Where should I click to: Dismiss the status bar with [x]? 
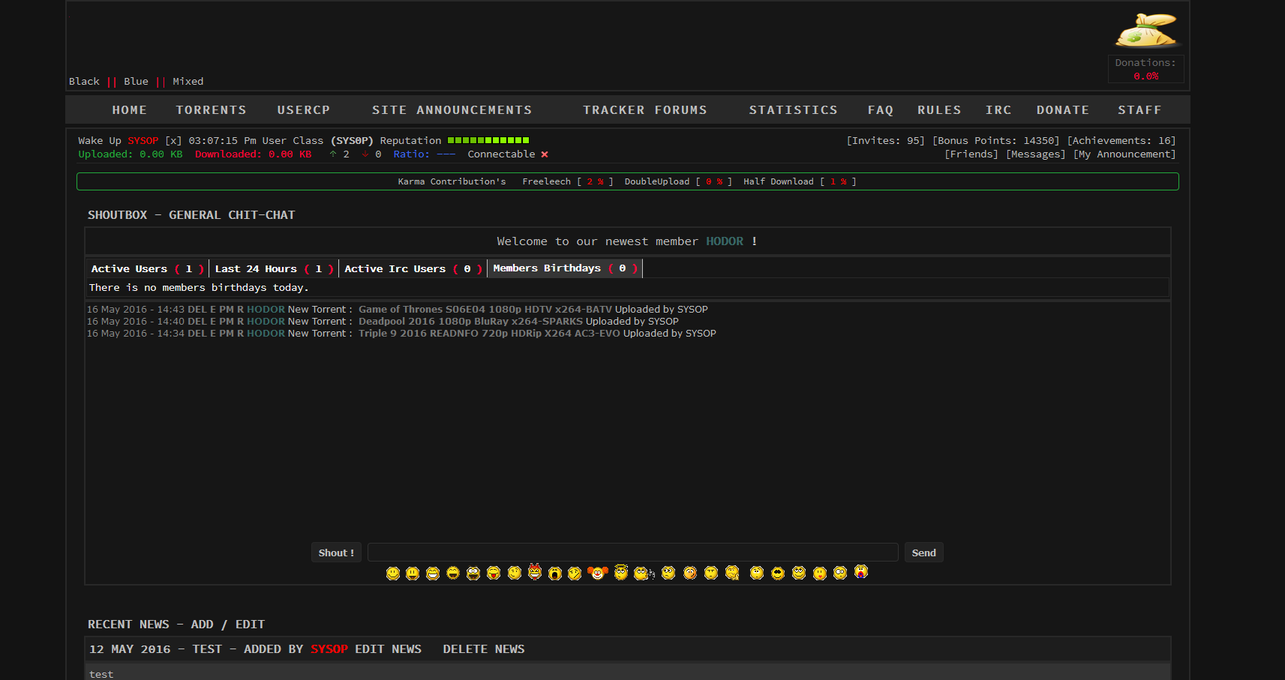point(173,141)
